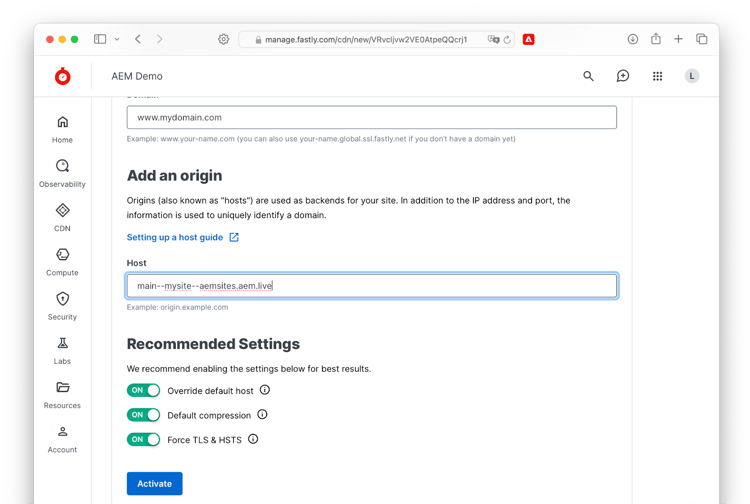Click the search magnifier icon
The image size is (750, 504).
(x=588, y=76)
